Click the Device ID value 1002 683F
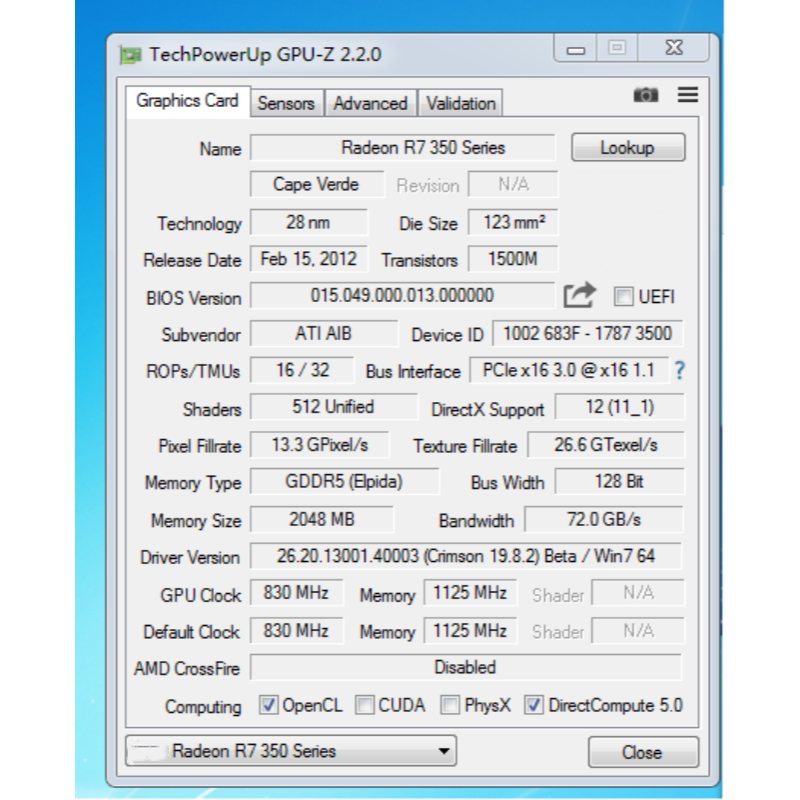Viewport: 800px width, 800px height. [587, 334]
